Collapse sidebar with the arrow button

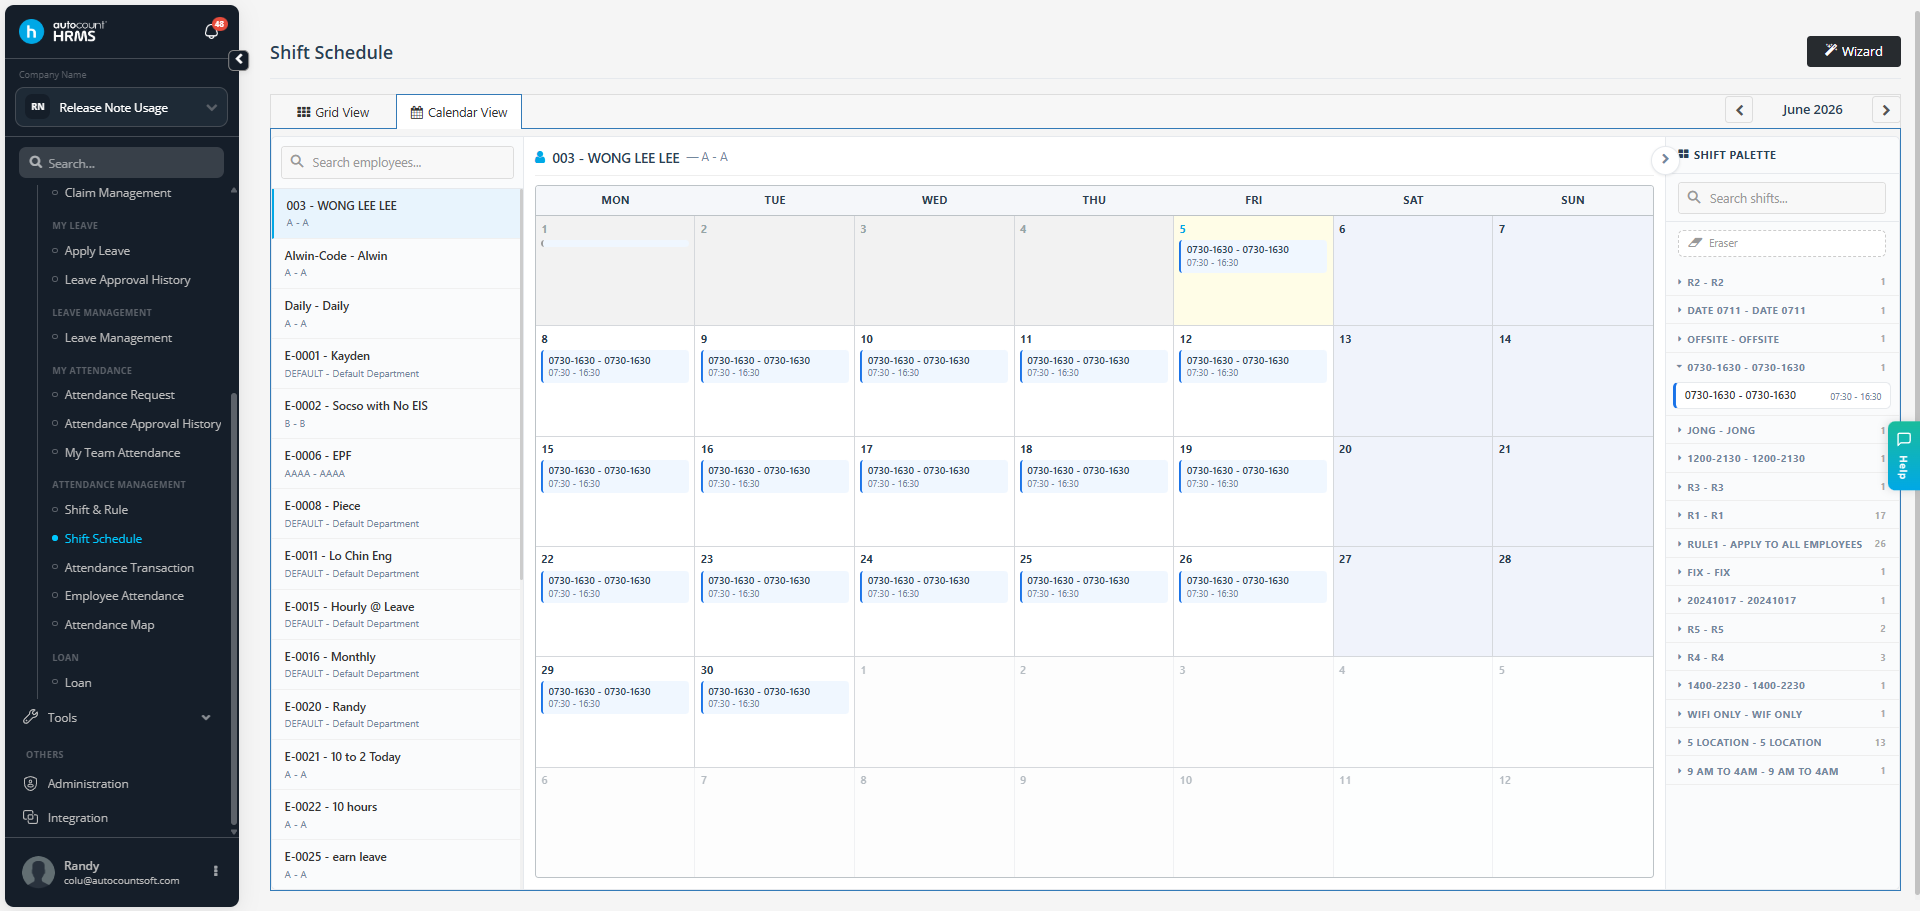239,60
